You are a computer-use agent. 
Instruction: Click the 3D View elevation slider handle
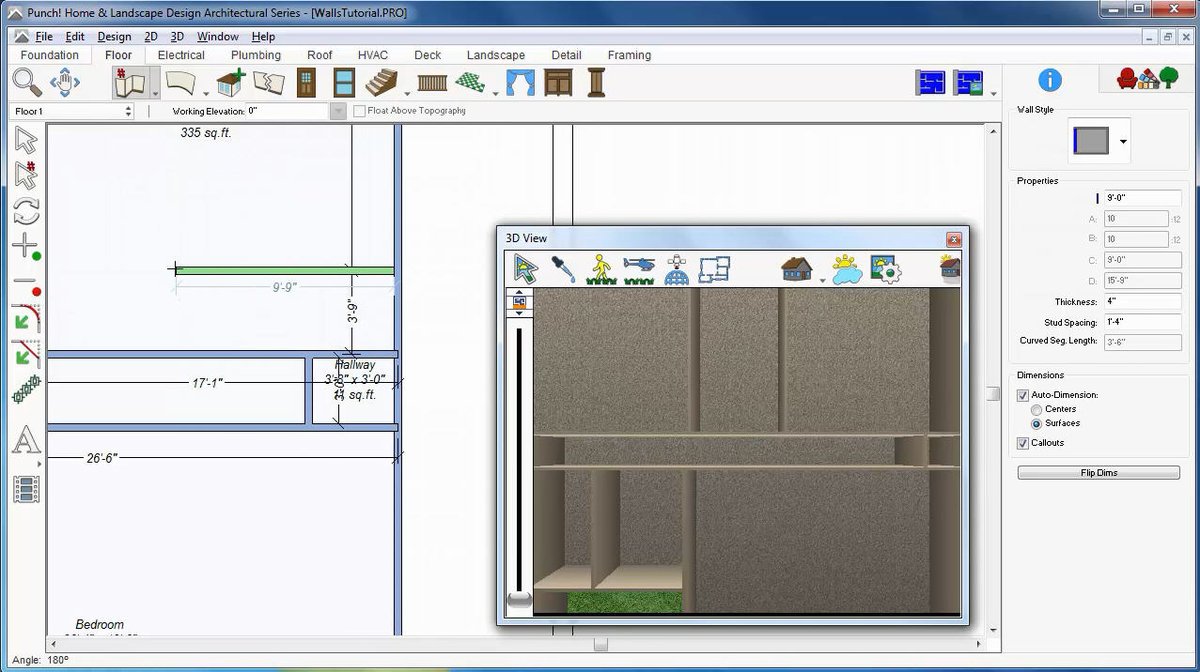click(519, 600)
